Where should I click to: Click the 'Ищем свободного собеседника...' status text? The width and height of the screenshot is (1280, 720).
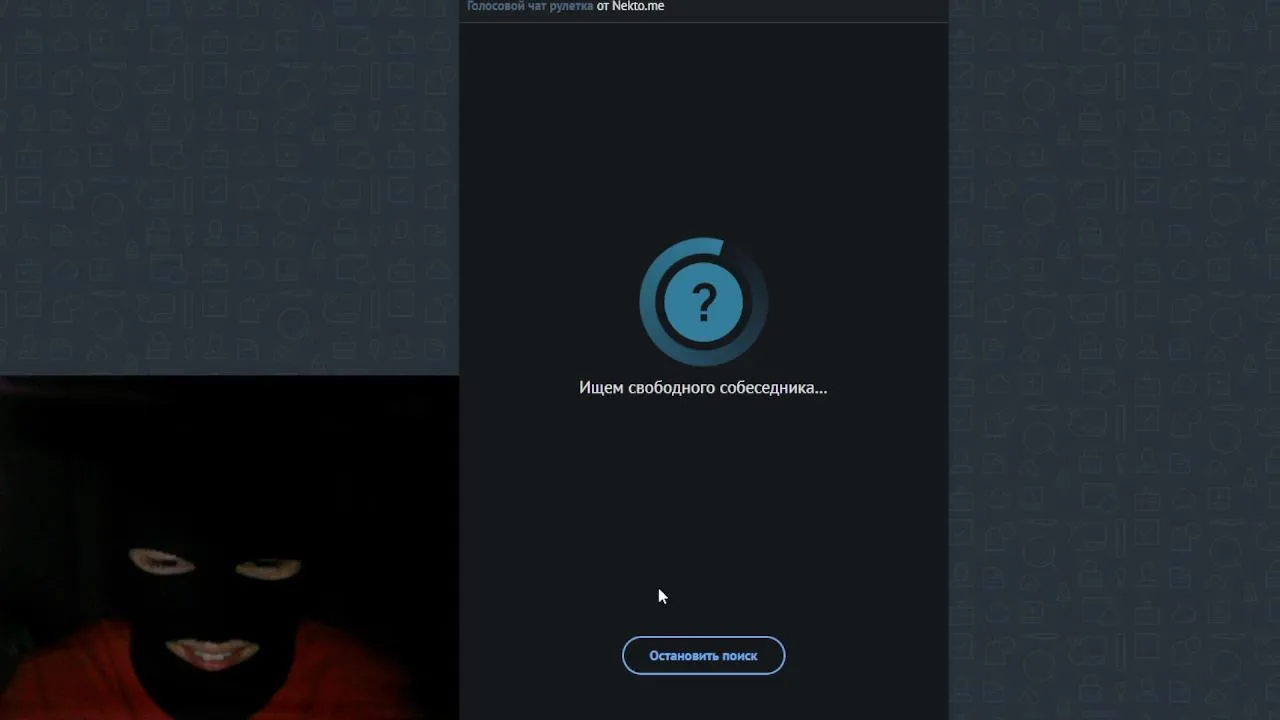703,387
